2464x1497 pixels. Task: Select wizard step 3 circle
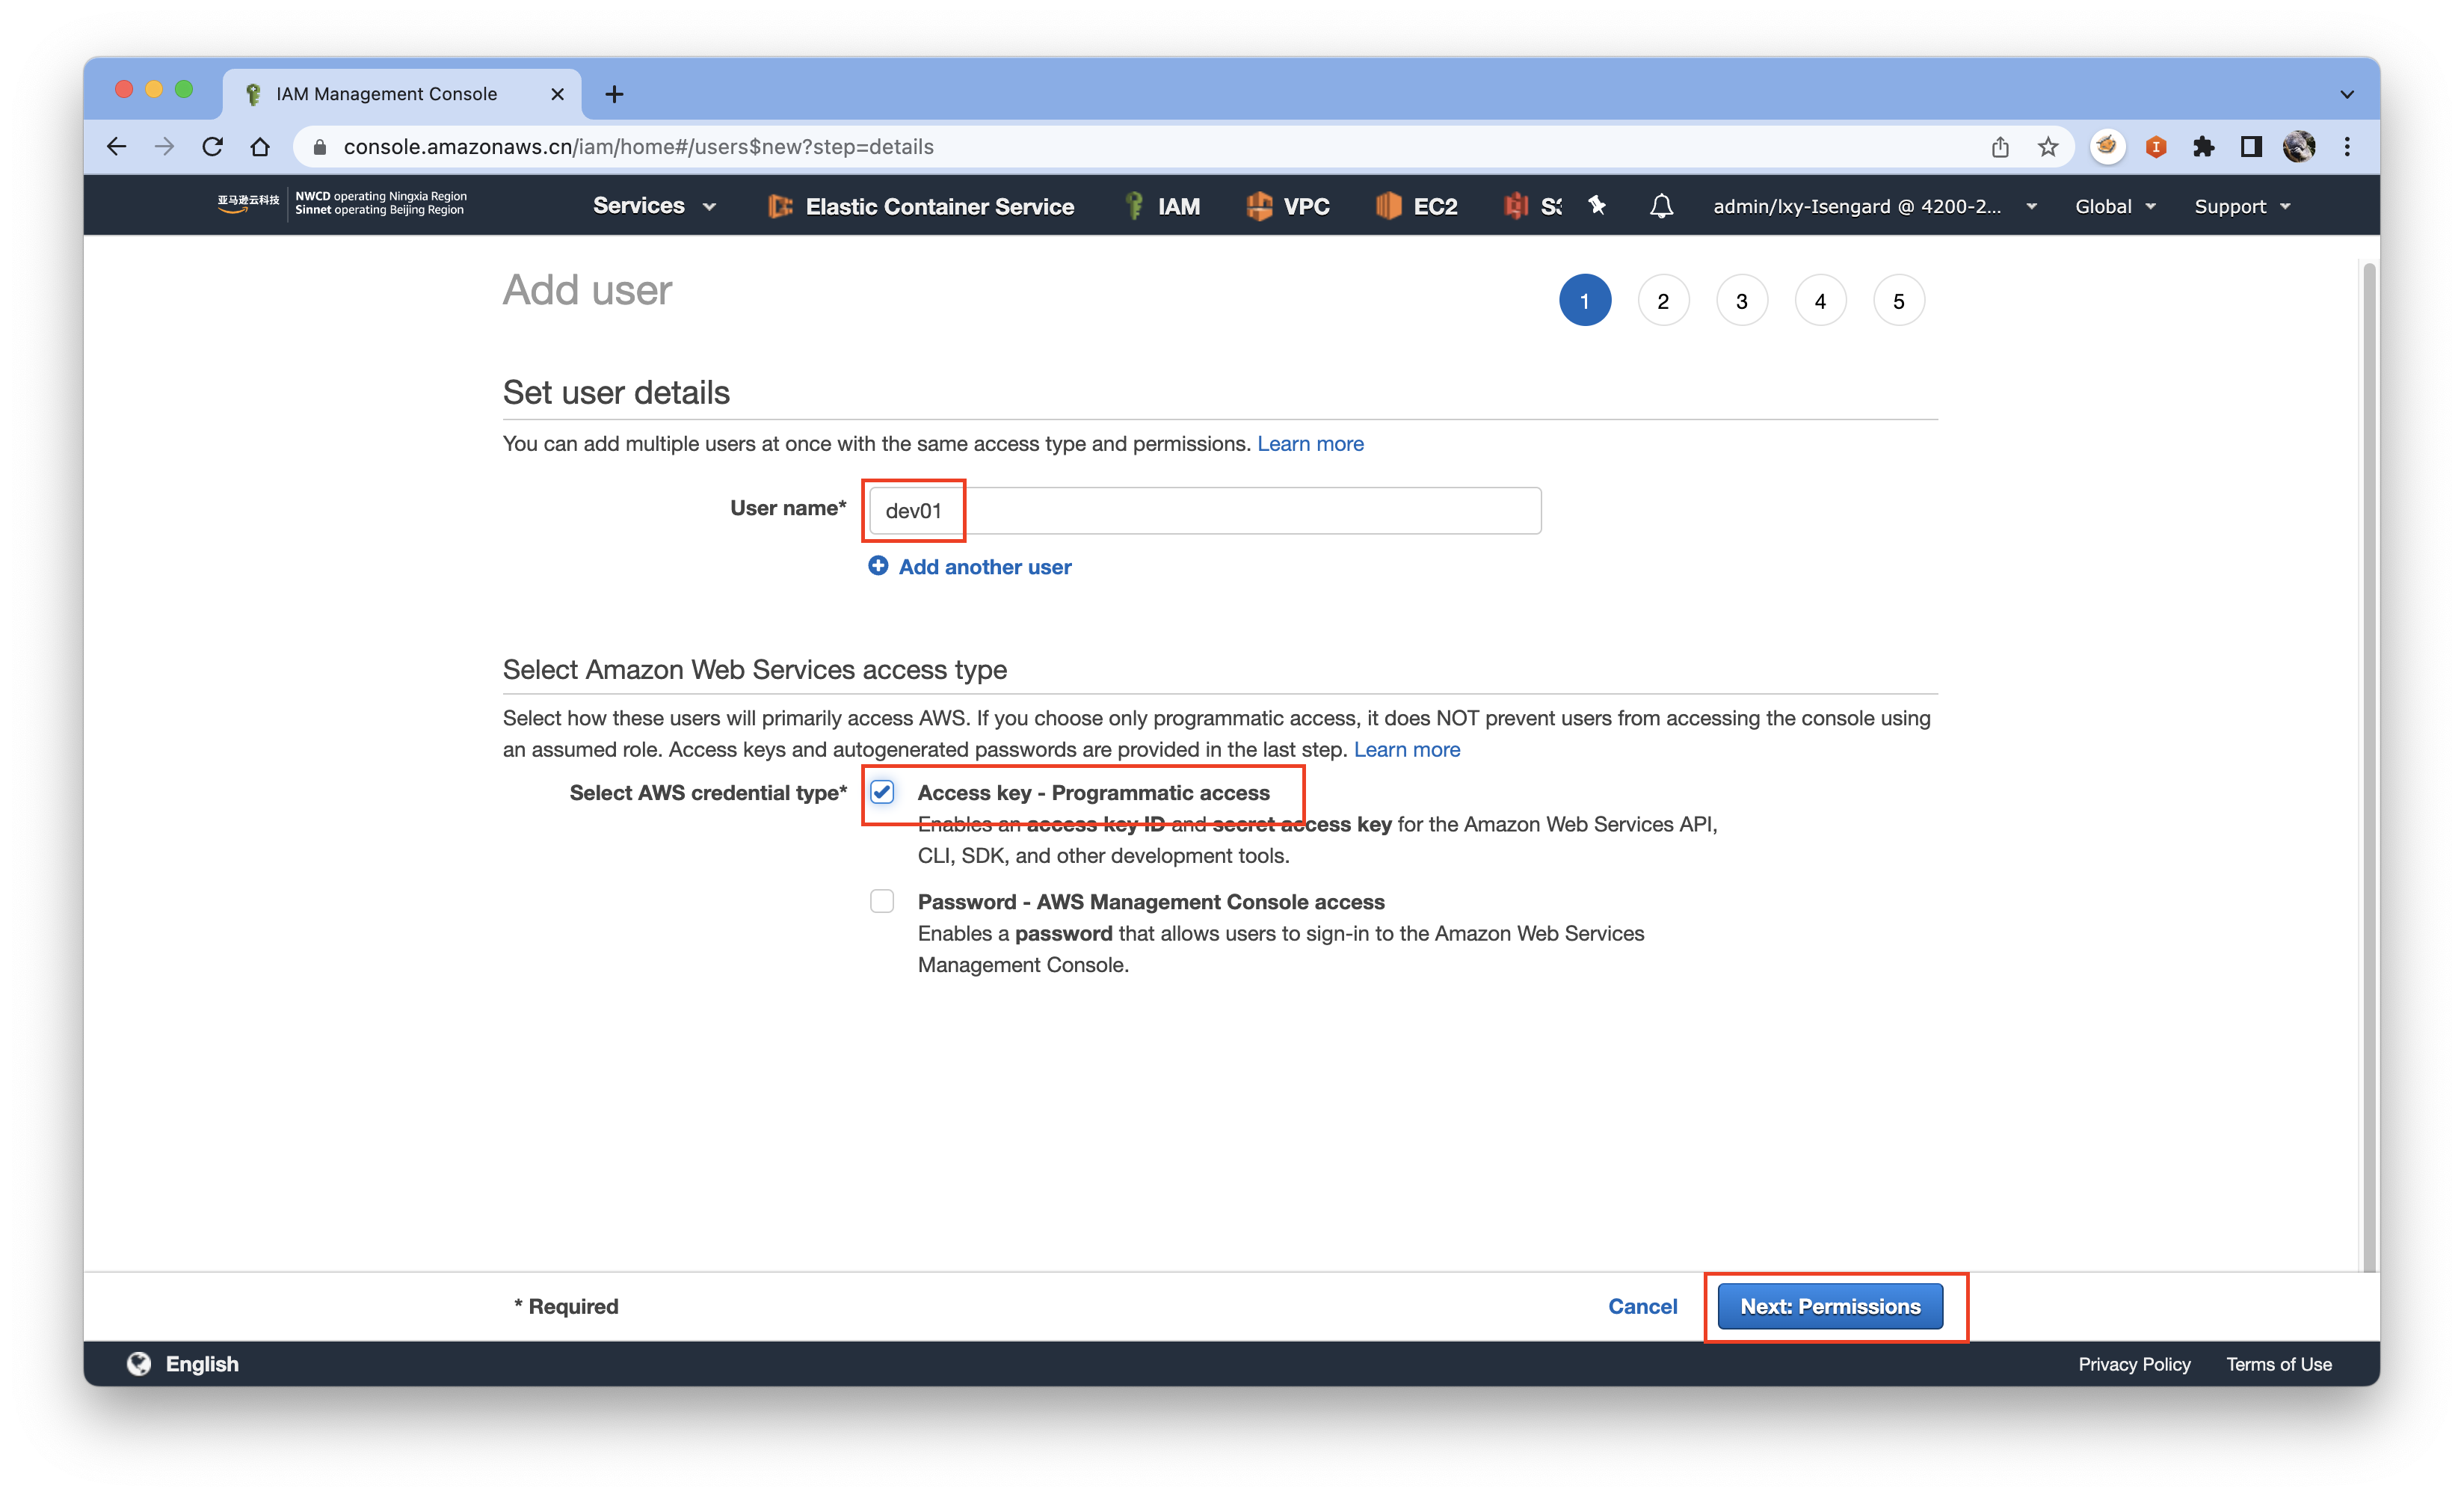[1742, 300]
